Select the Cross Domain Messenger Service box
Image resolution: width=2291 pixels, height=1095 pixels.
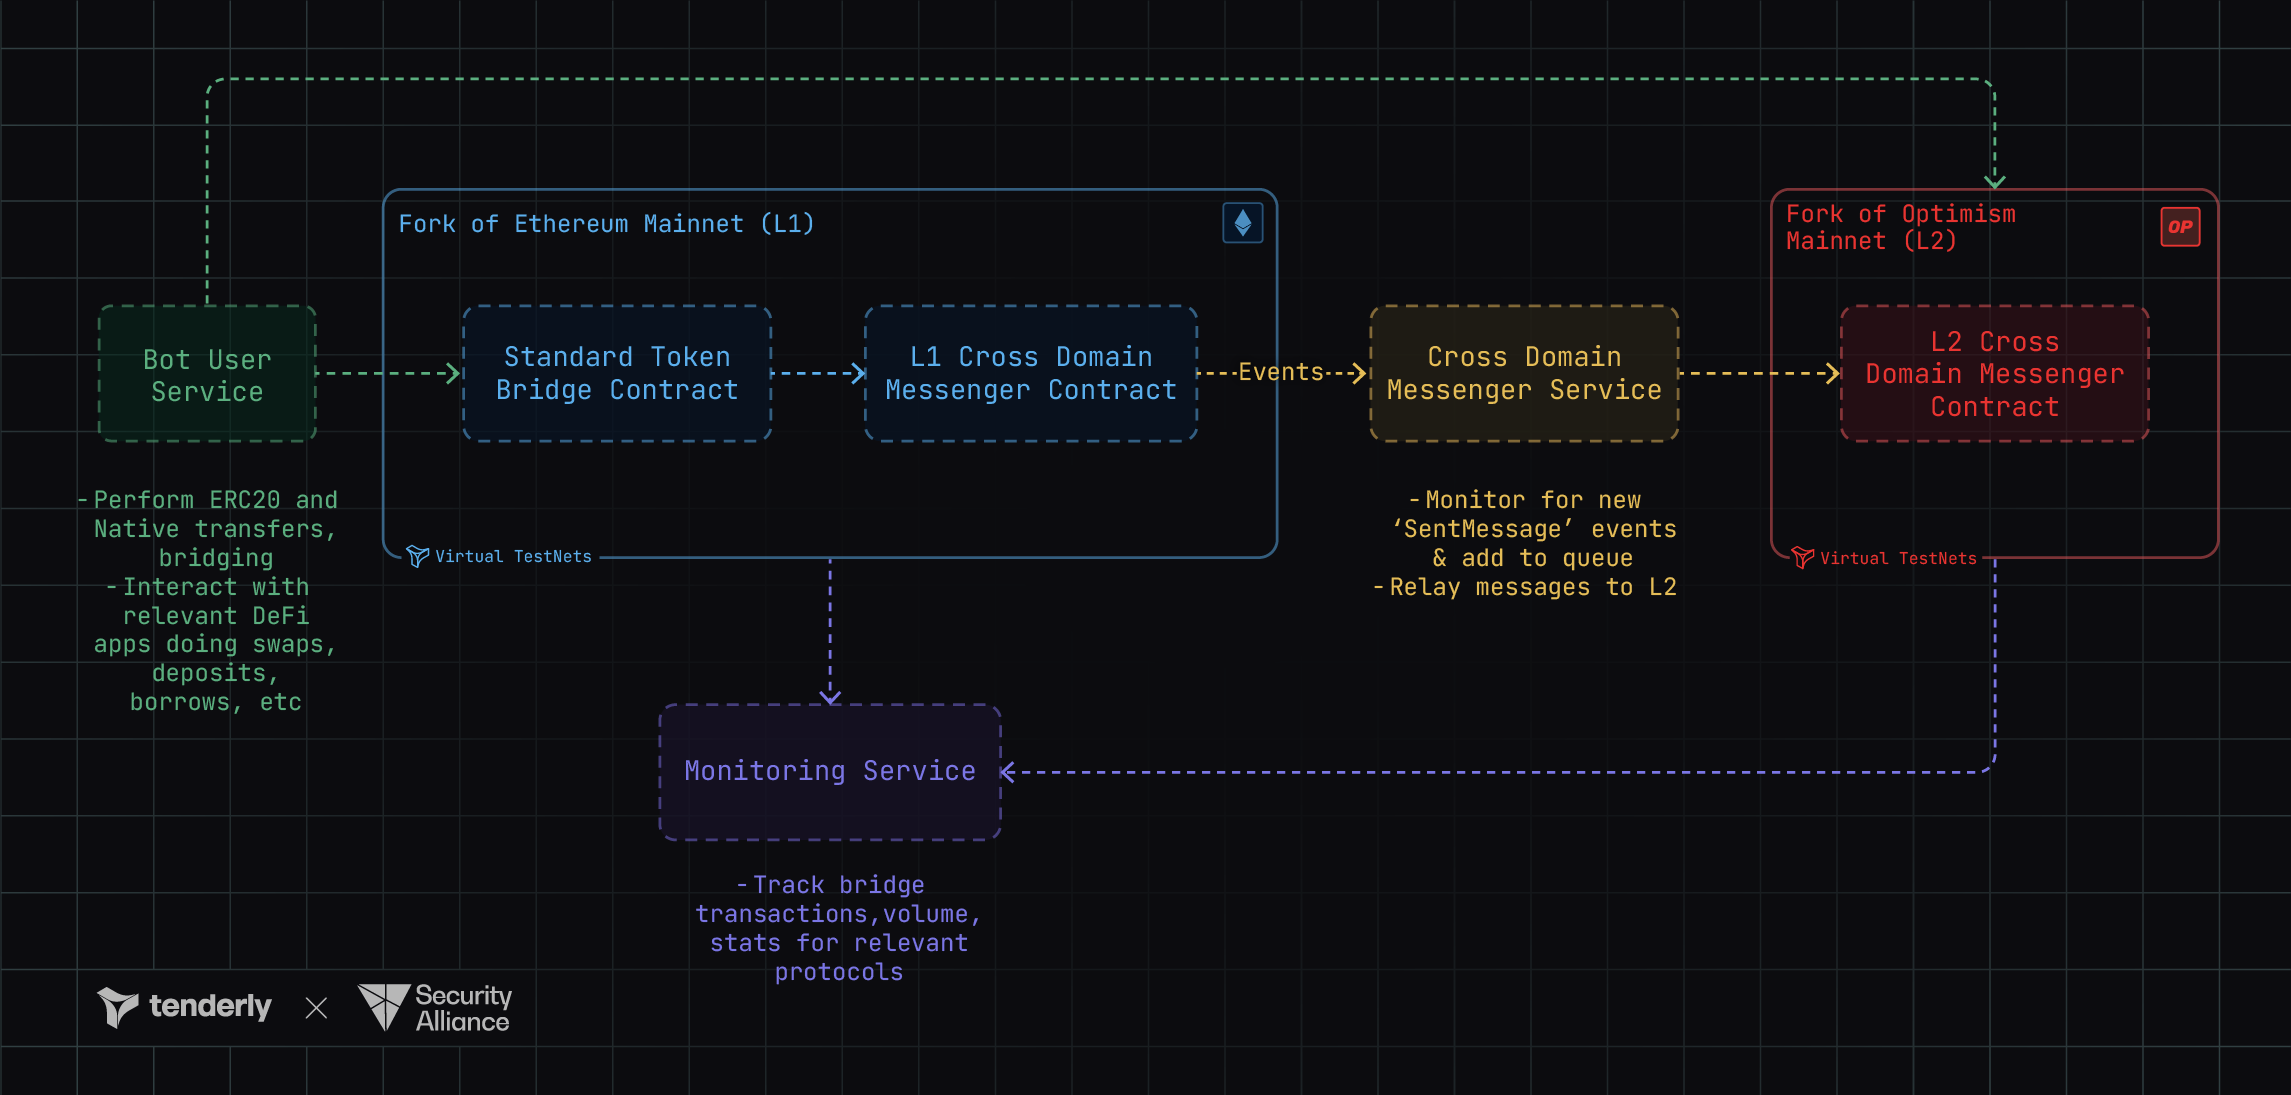tap(1524, 374)
